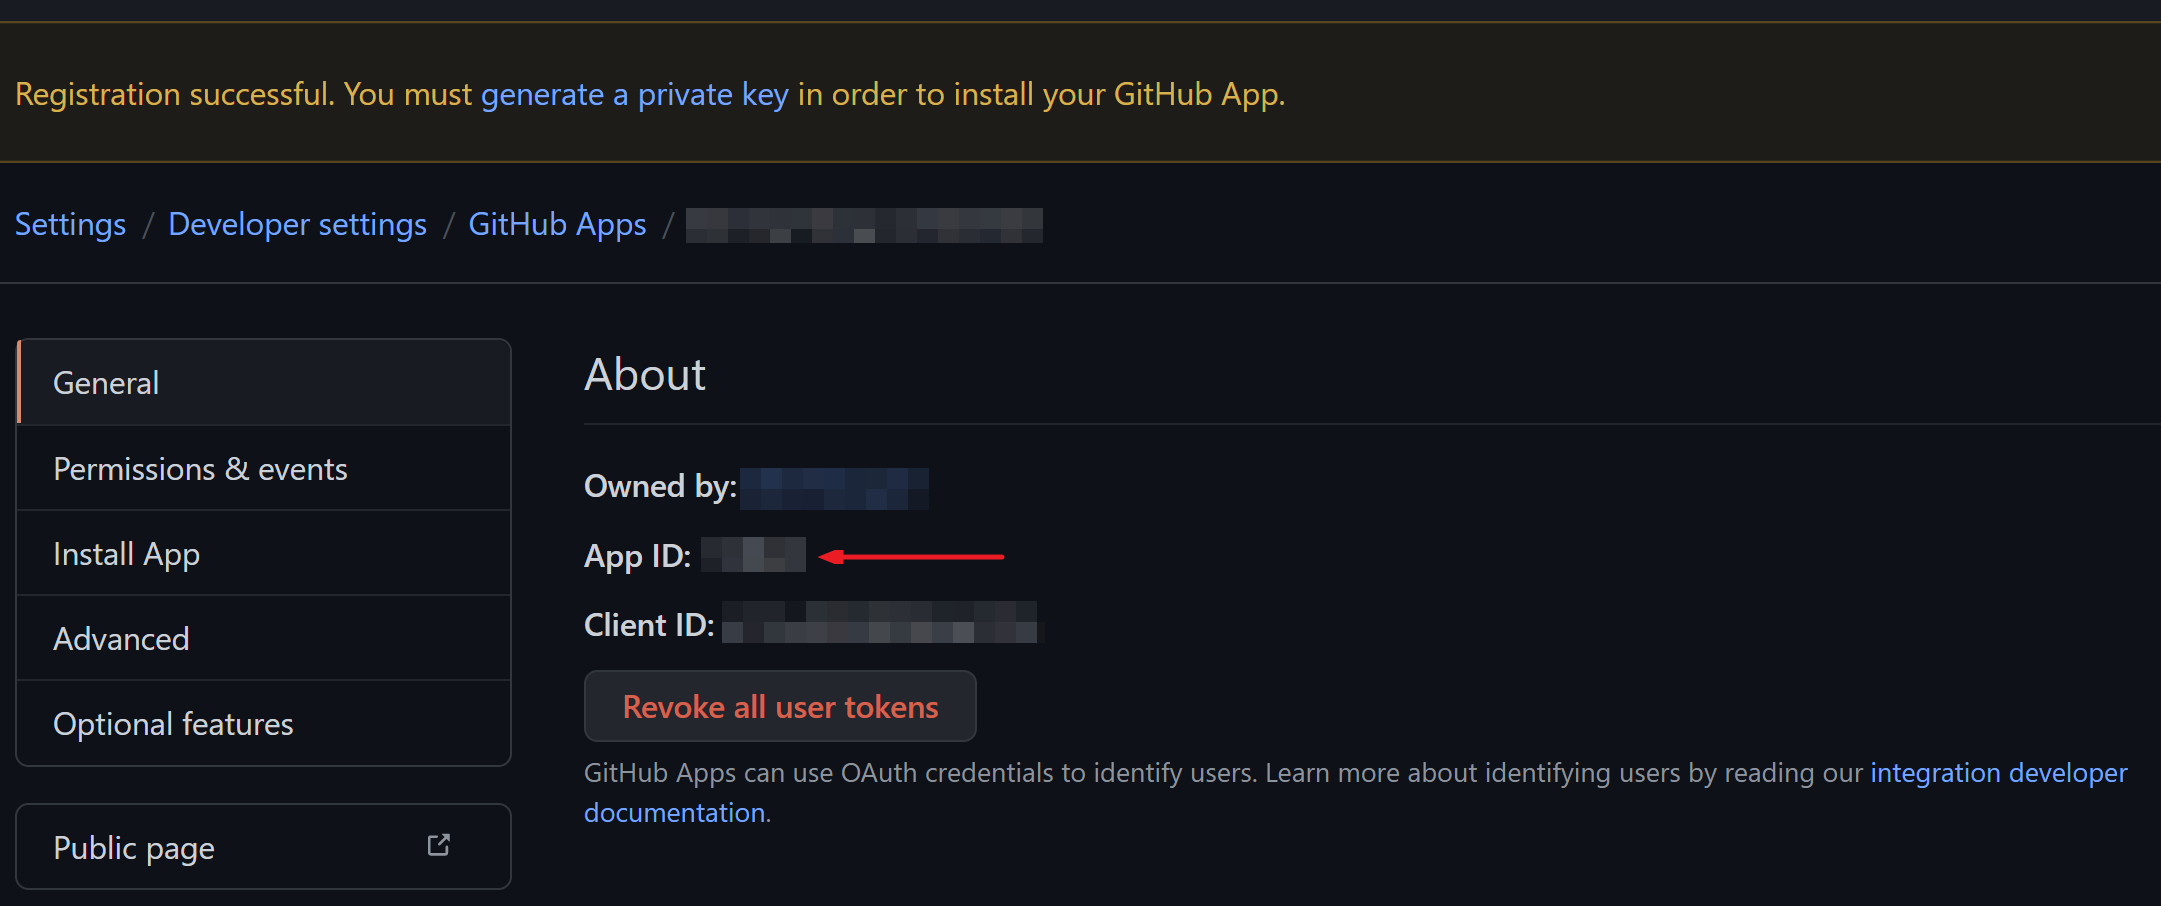This screenshot has width=2161, height=906.
Task: Go to Settings in the breadcrumb
Action: [70, 224]
